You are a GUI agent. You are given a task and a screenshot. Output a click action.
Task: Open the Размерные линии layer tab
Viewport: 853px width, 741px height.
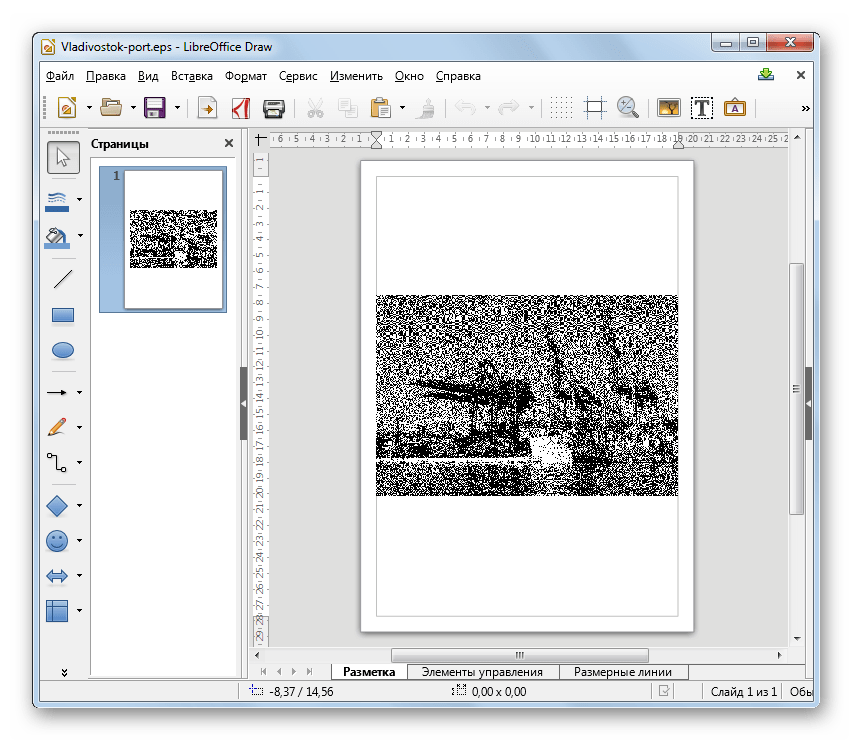point(623,672)
